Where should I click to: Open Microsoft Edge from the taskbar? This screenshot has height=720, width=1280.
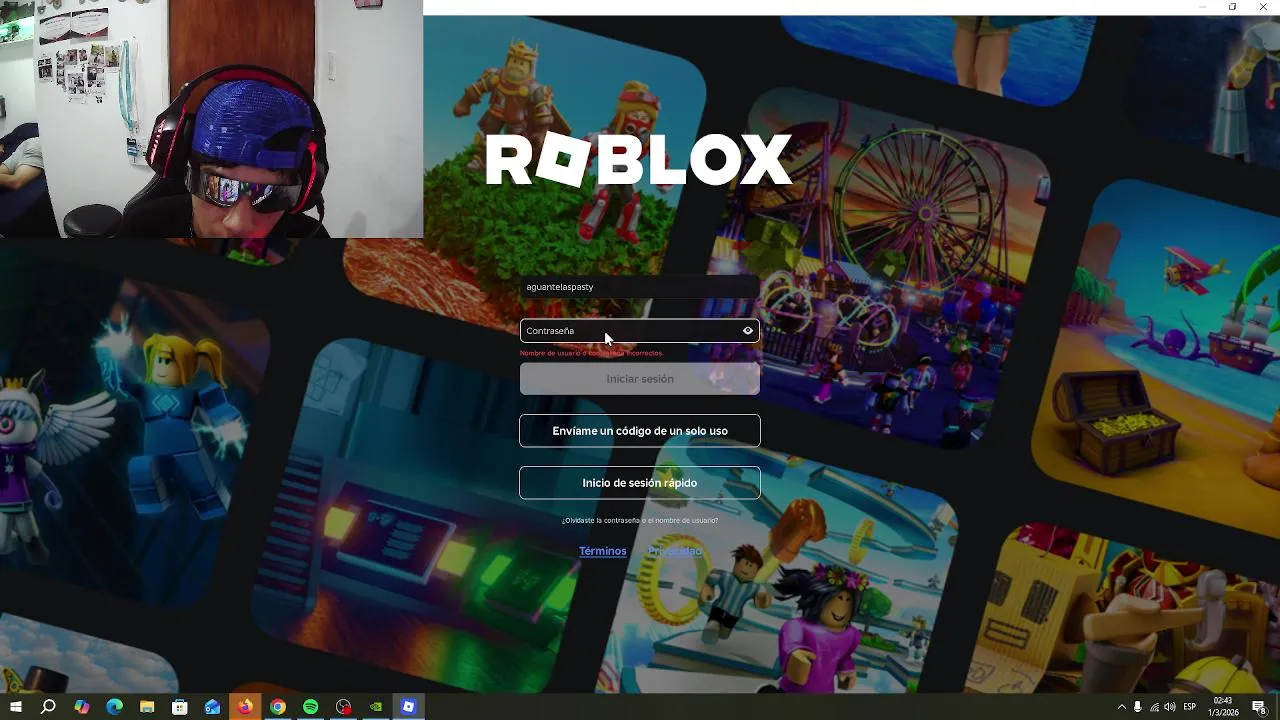point(115,707)
